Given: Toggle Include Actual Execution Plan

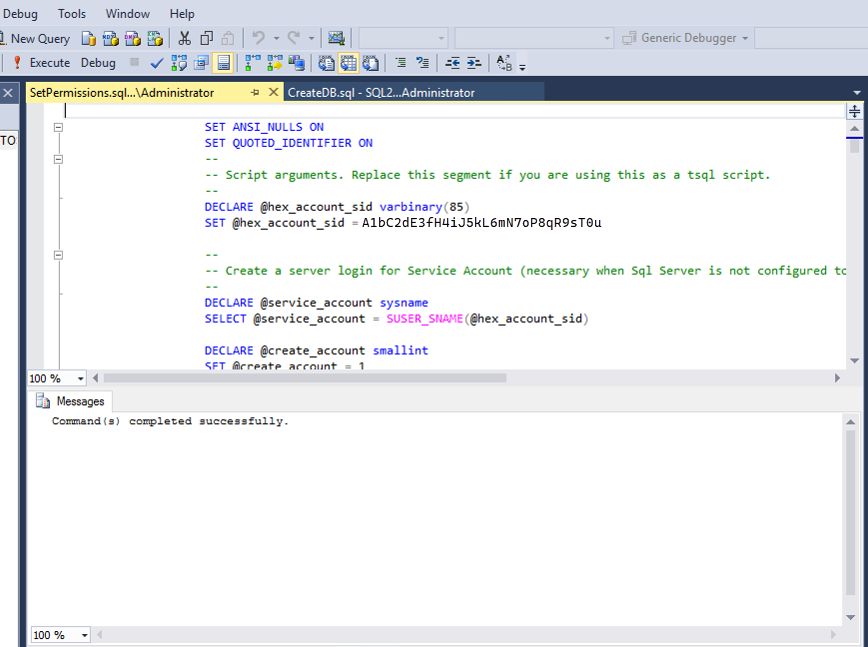Looking at the screenshot, I should coord(250,62).
